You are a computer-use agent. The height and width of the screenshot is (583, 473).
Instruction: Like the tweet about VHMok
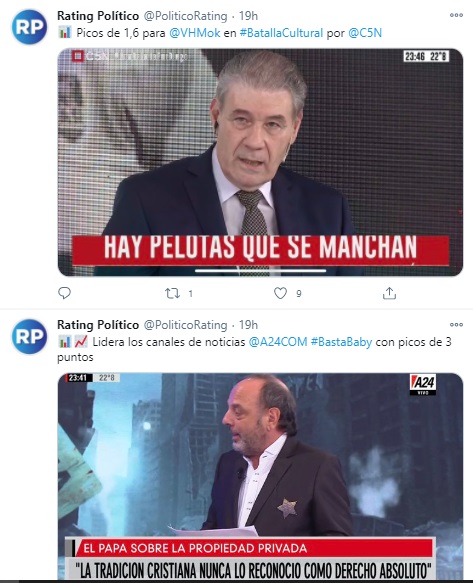point(280,293)
